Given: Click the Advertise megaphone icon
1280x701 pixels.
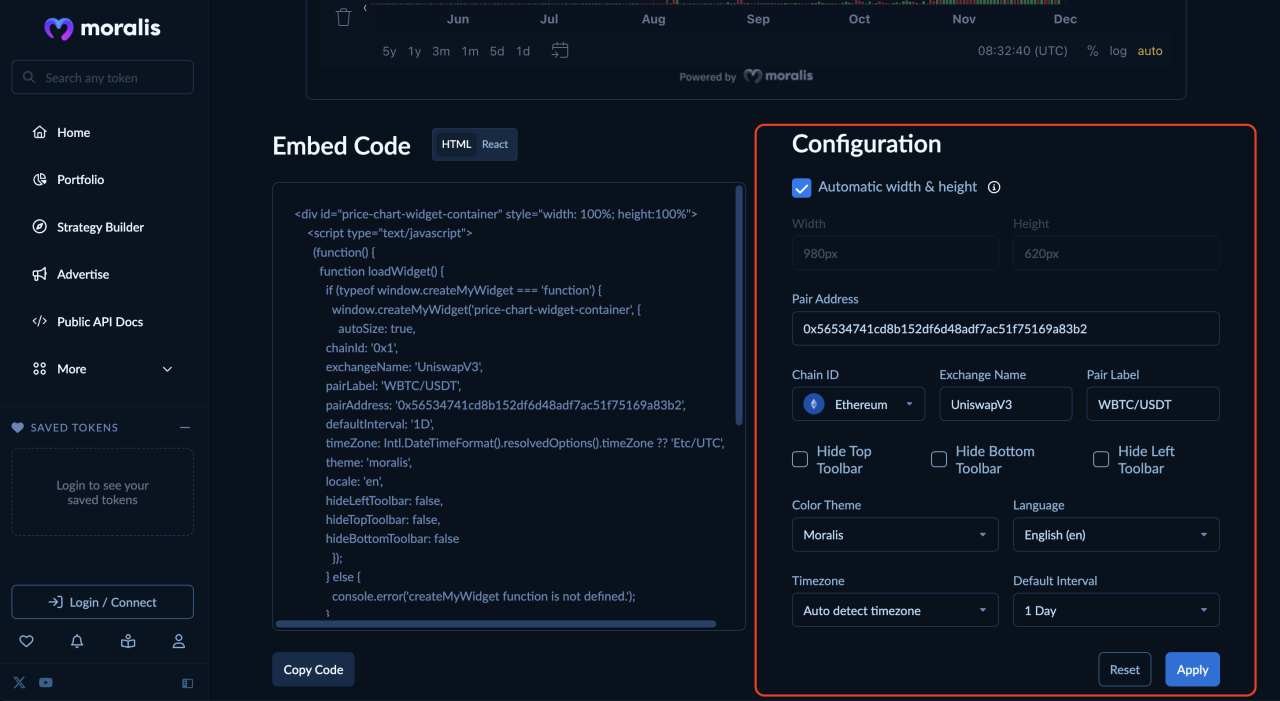Looking at the screenshot, I should tap(39, 274).
